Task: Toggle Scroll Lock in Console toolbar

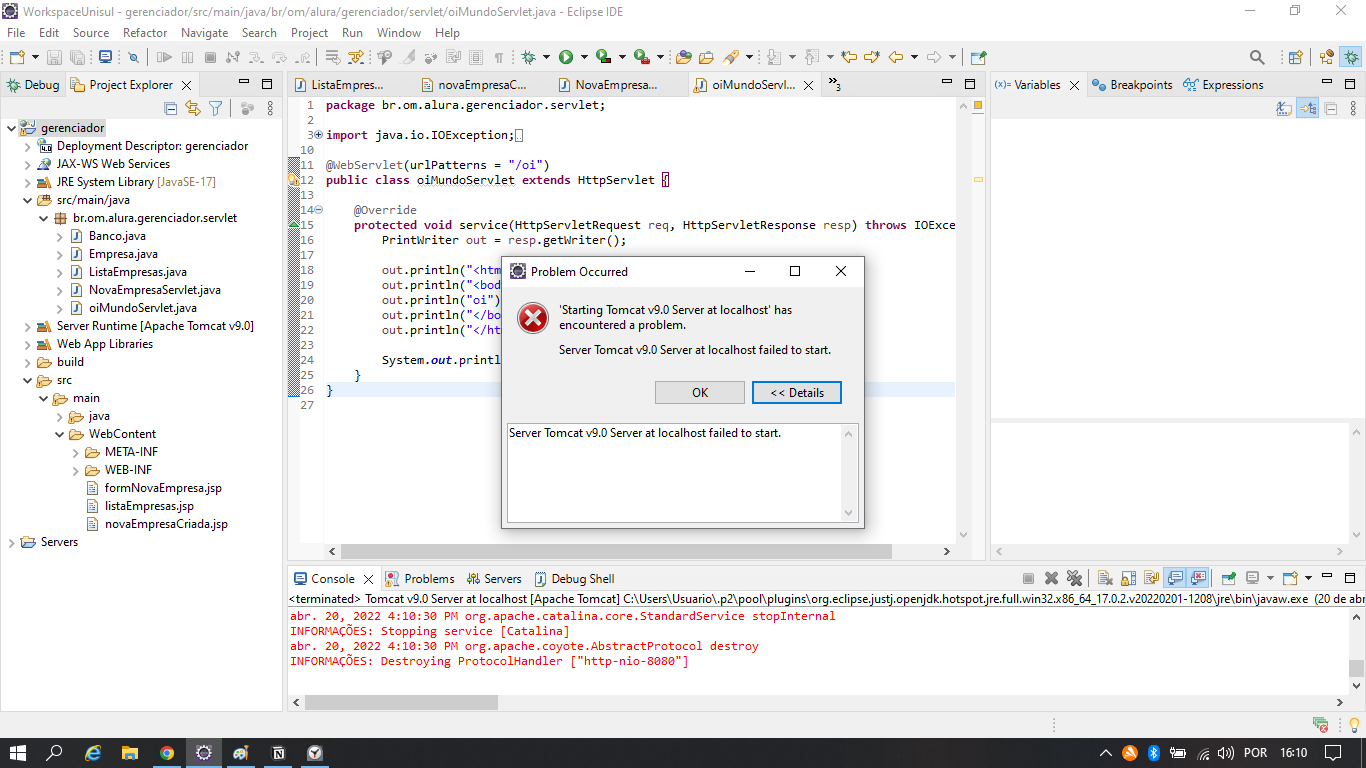Action: (x=1128, y=578)
